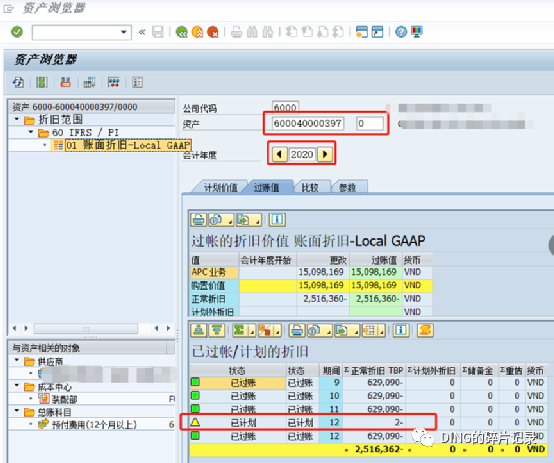
Task: Click the green Enter checkmark icon
Action: (17, 32)
